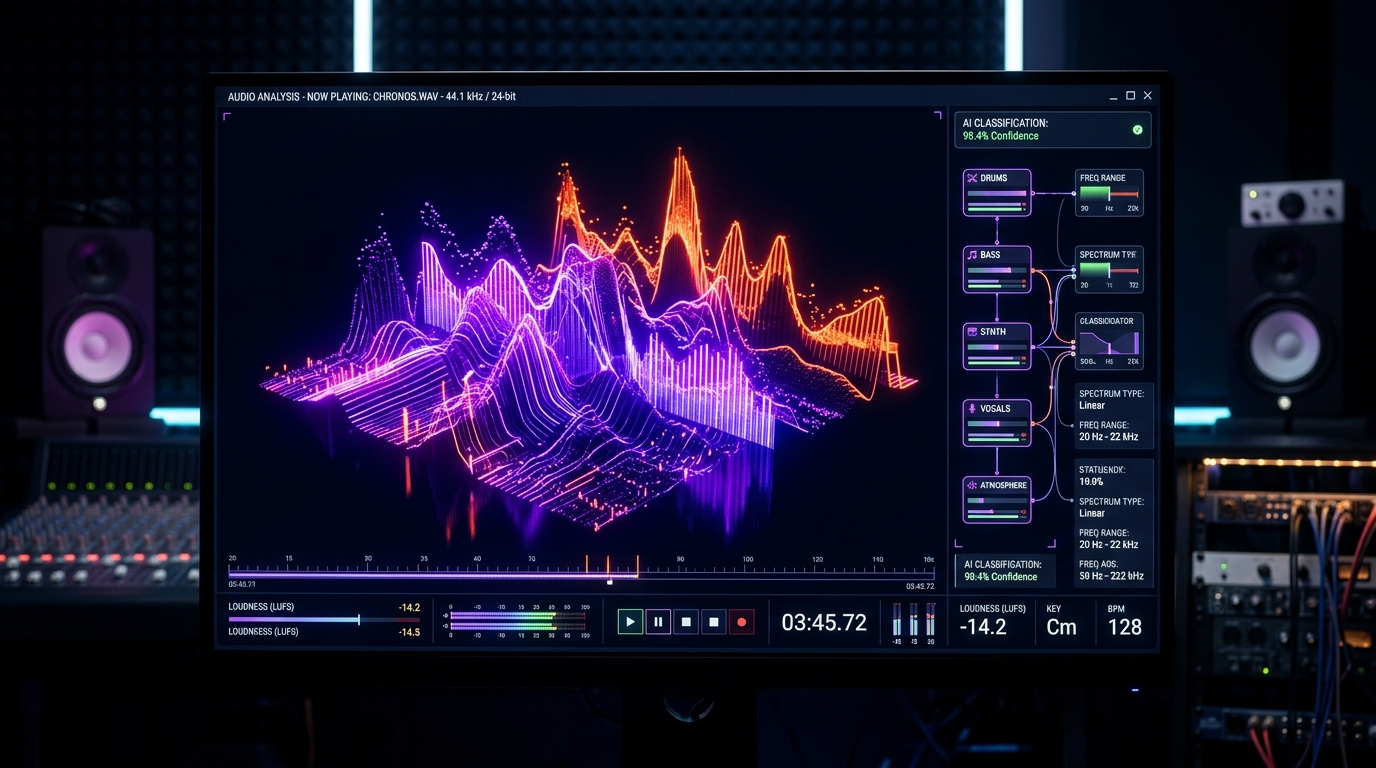The image size is (1376, 768).
Task: Click the orange -14.2 loudness value
Action: (409, 607)
